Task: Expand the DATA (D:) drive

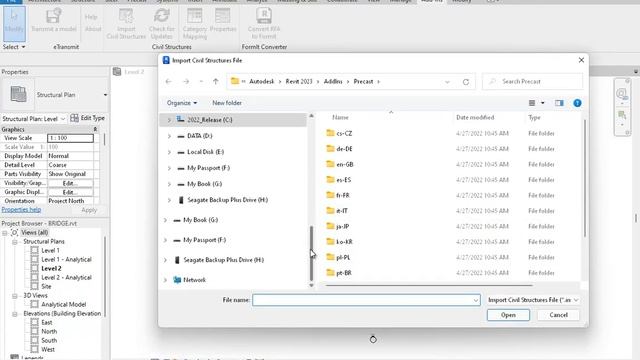Action: pos(169,136)
